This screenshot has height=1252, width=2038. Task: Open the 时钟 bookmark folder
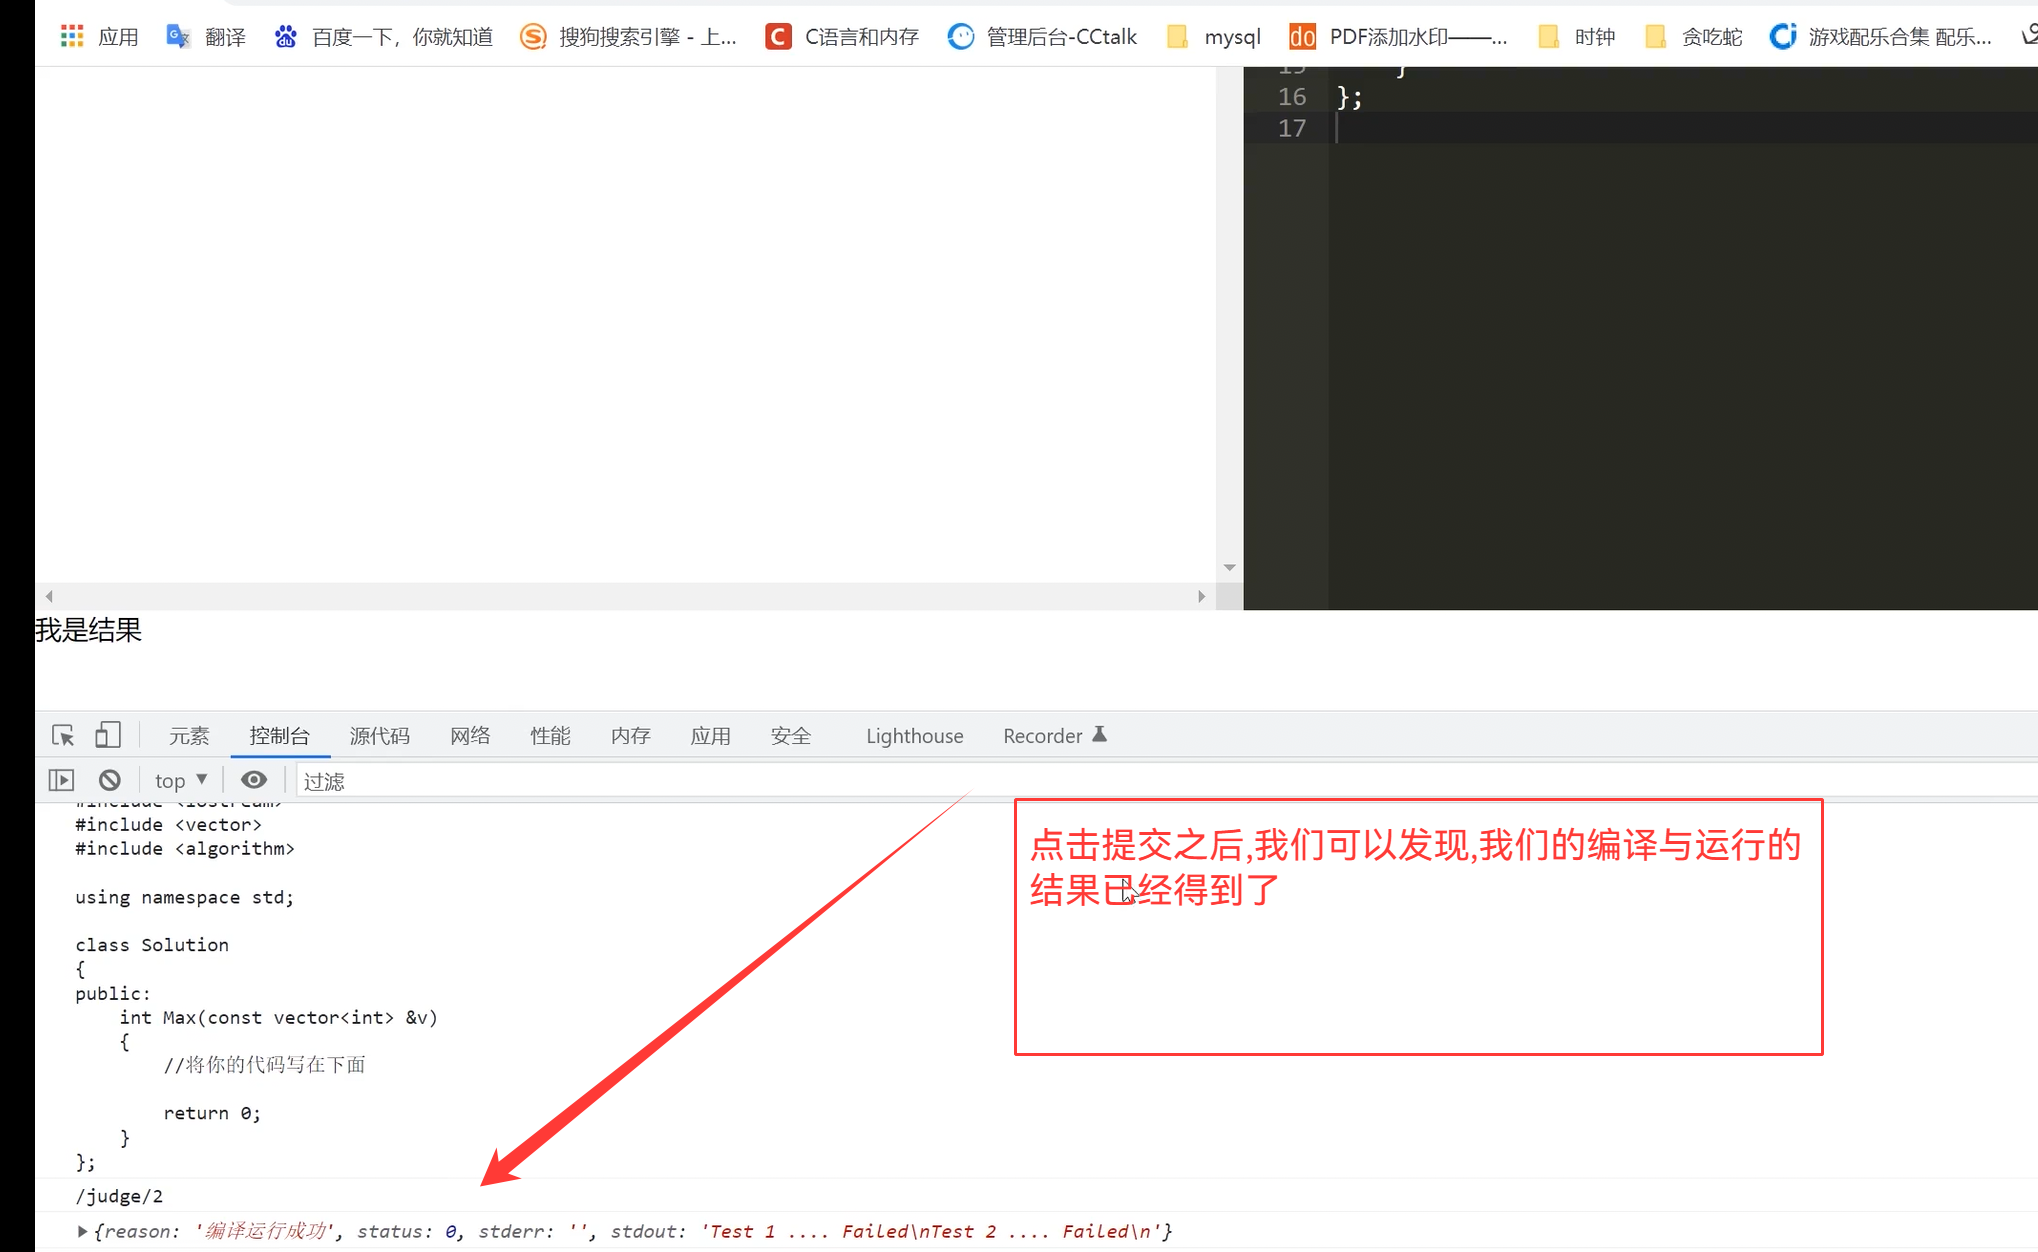(x=1576, y=37)
